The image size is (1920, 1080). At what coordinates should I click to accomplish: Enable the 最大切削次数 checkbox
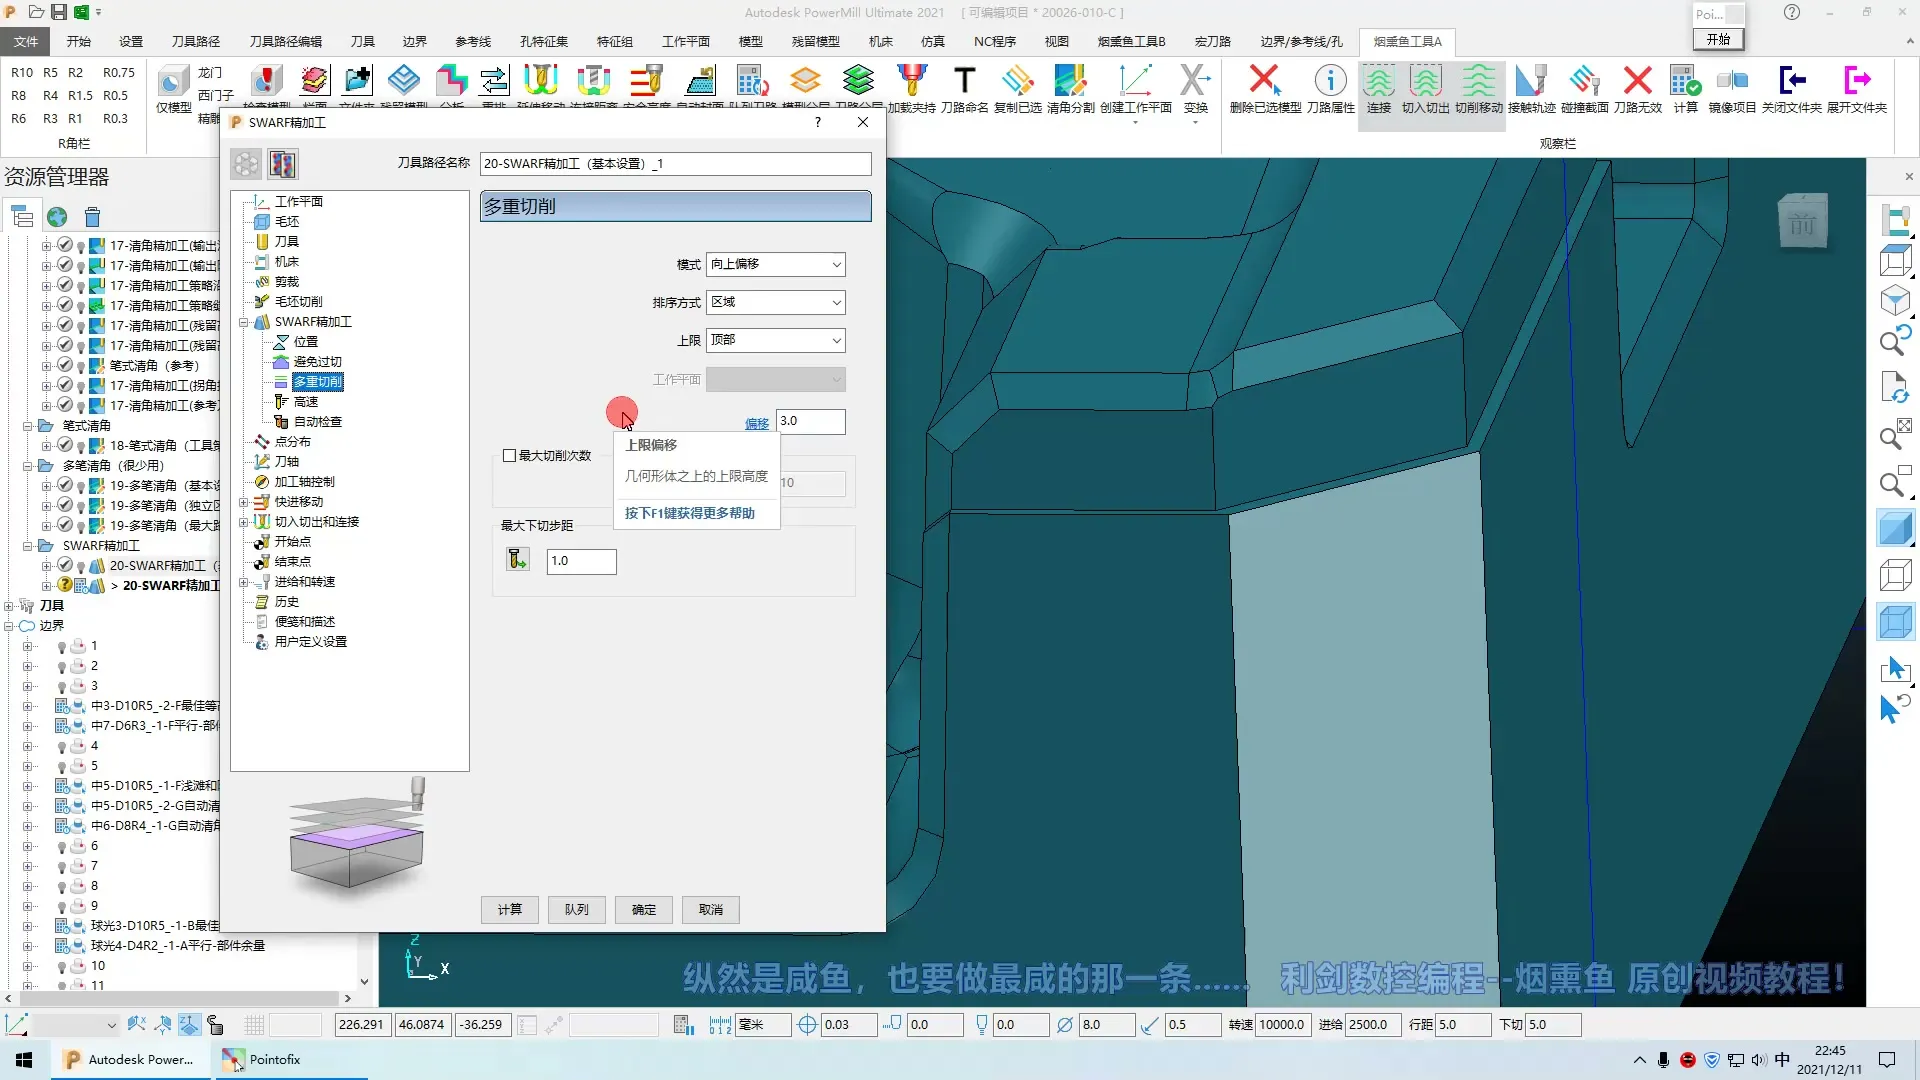[510, 456]
